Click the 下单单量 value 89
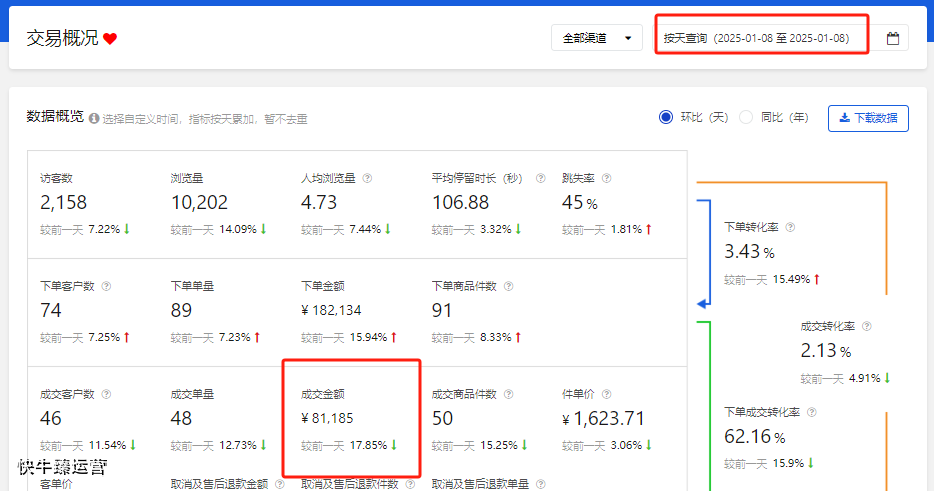The image size is (934, 491). pos(181,310)
